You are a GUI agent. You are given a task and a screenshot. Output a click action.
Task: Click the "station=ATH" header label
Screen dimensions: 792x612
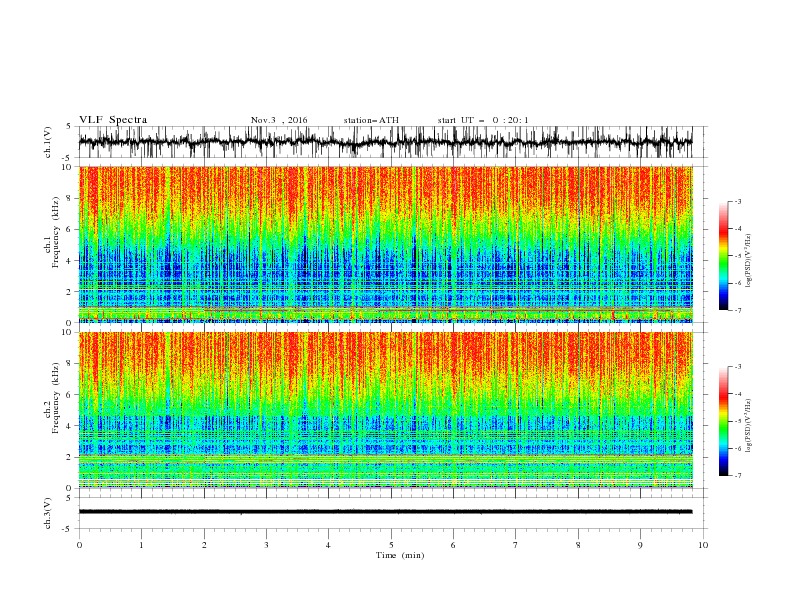pos(371,120)
